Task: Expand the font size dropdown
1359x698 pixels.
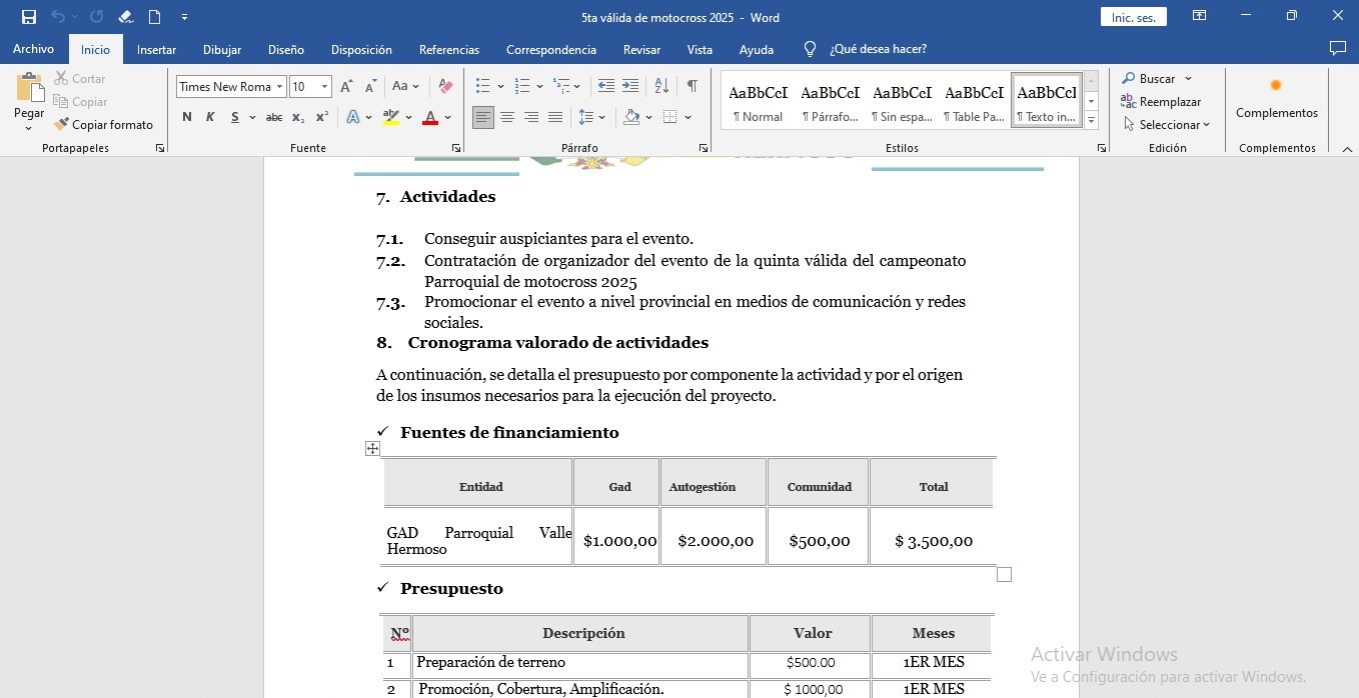Action: pos(324,87)
